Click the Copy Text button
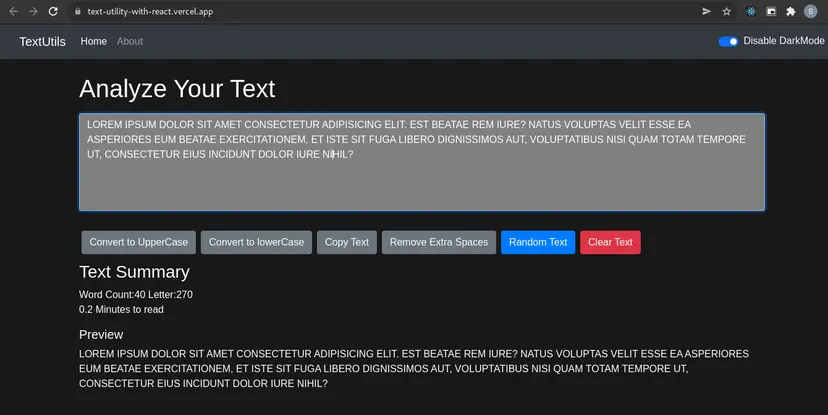 point(347,242)
